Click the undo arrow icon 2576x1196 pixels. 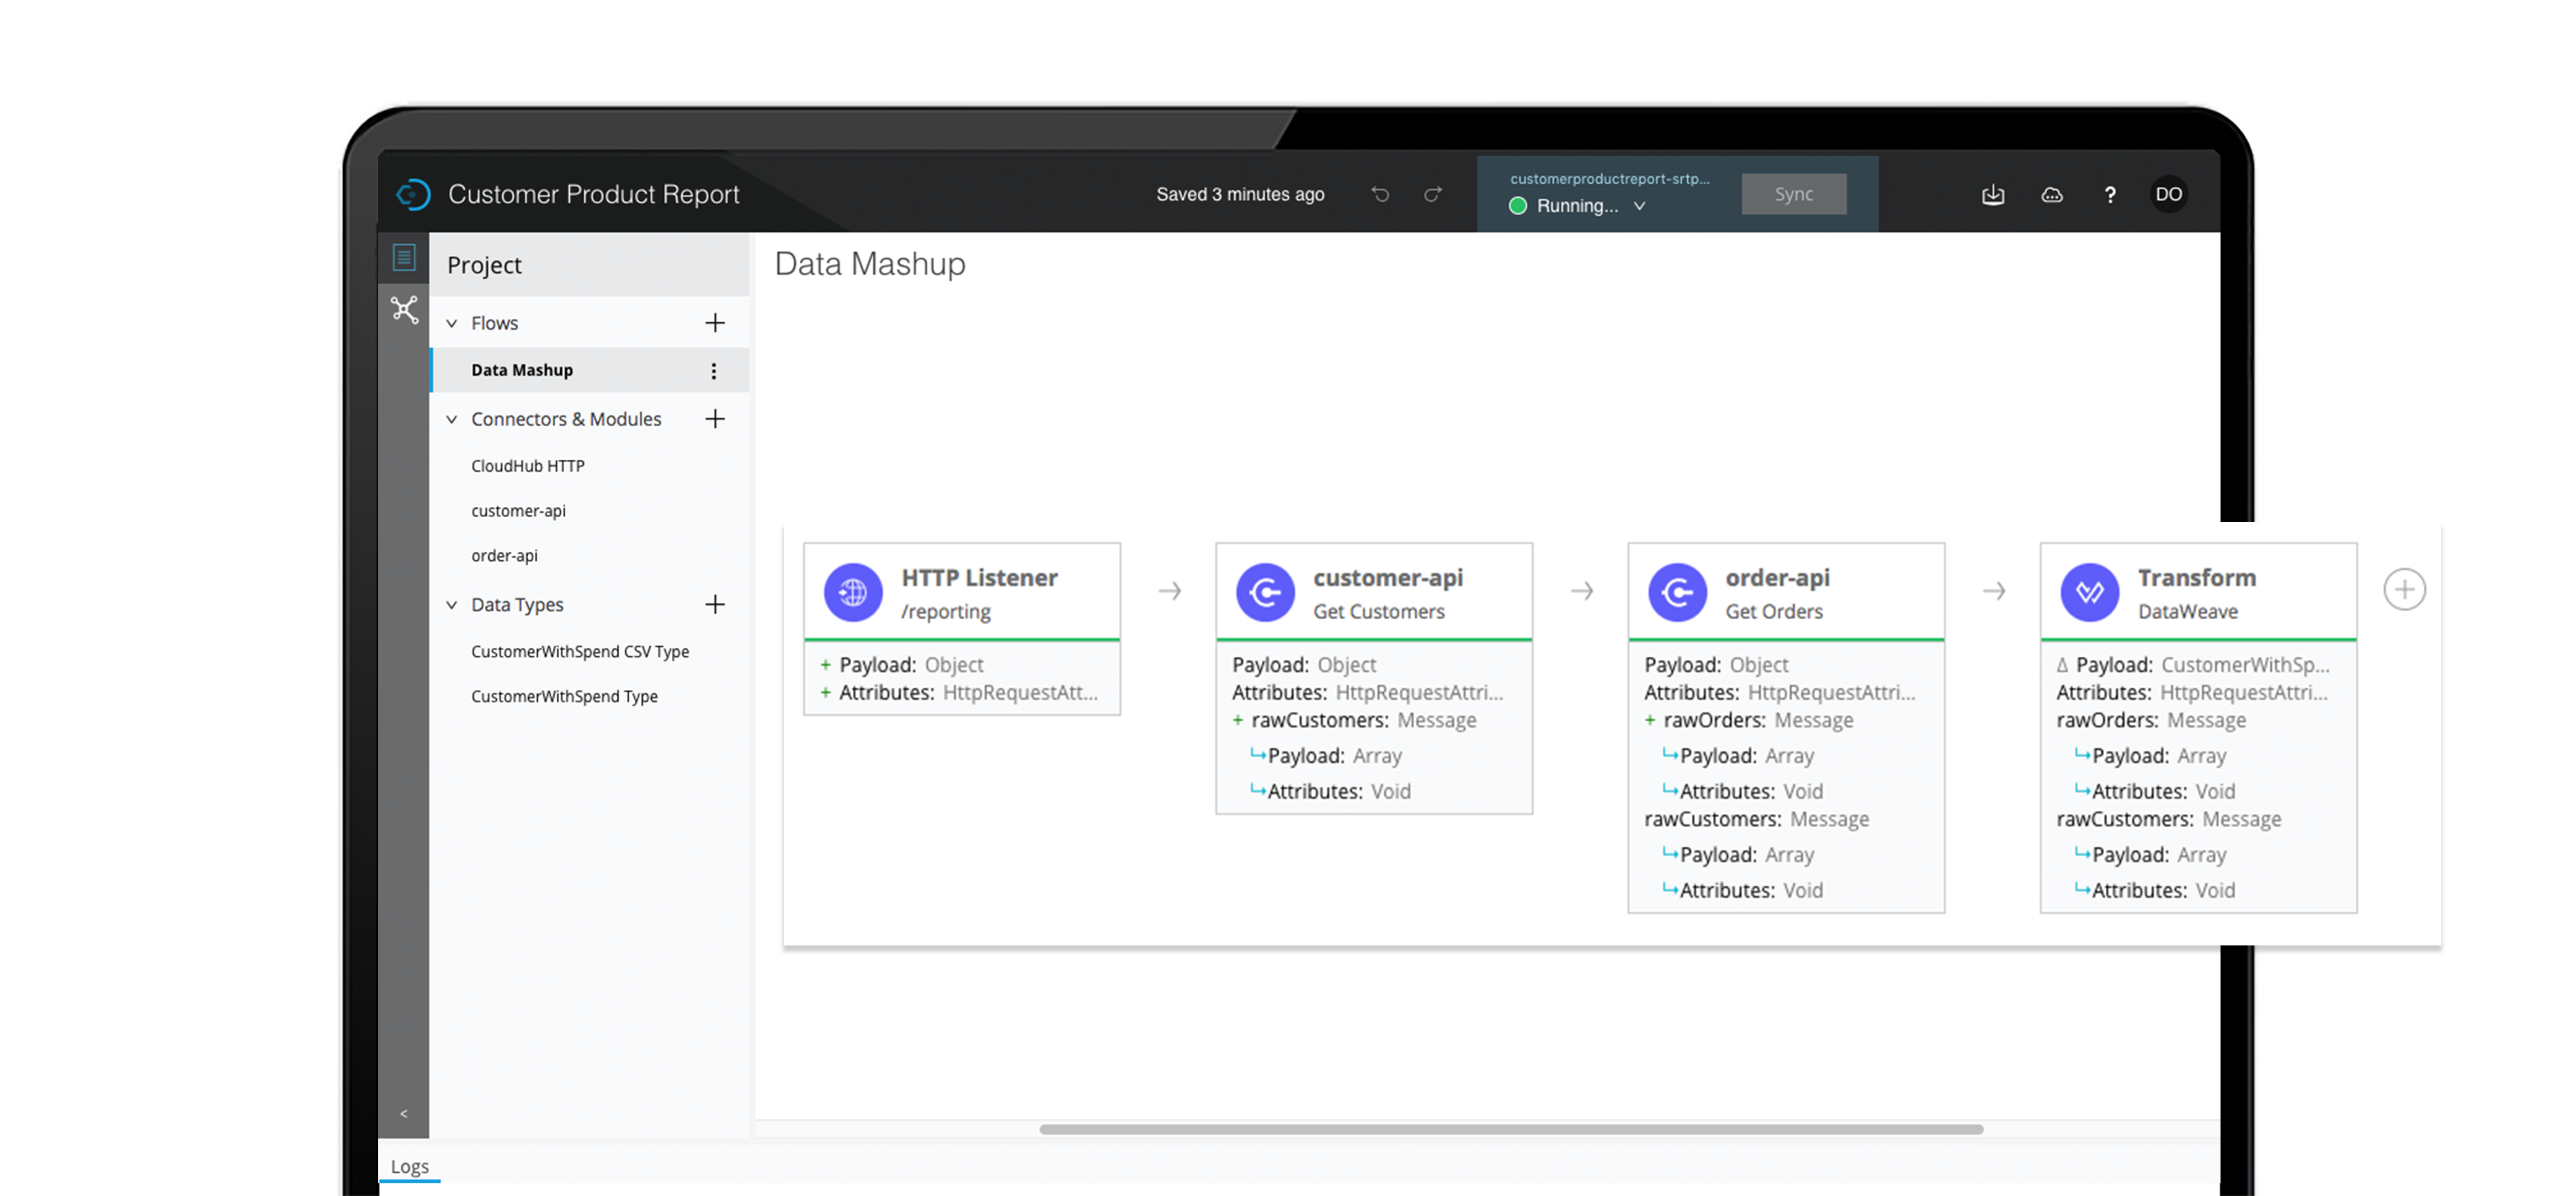click(x=1380, y=194)
